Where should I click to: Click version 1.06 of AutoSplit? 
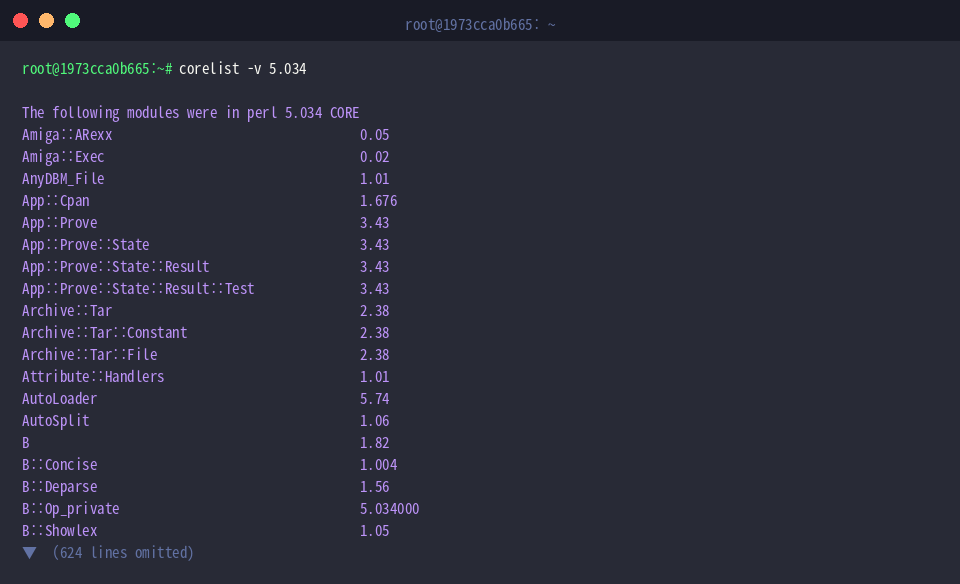click(375, 421)
